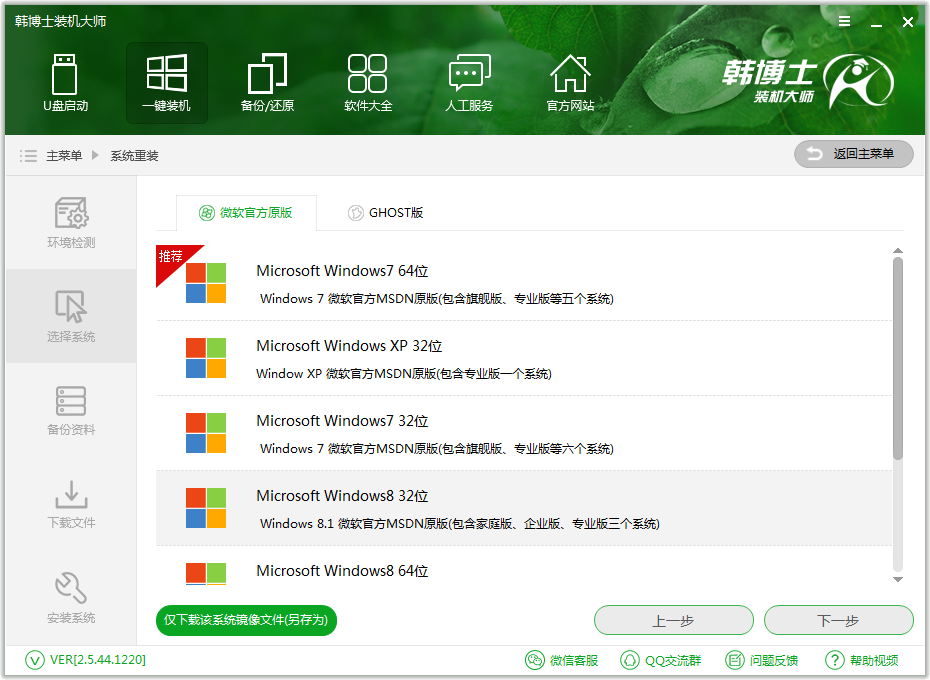Switch to the 微软官方原版 tab
This screenshot has height=680, width=930.
246,212
